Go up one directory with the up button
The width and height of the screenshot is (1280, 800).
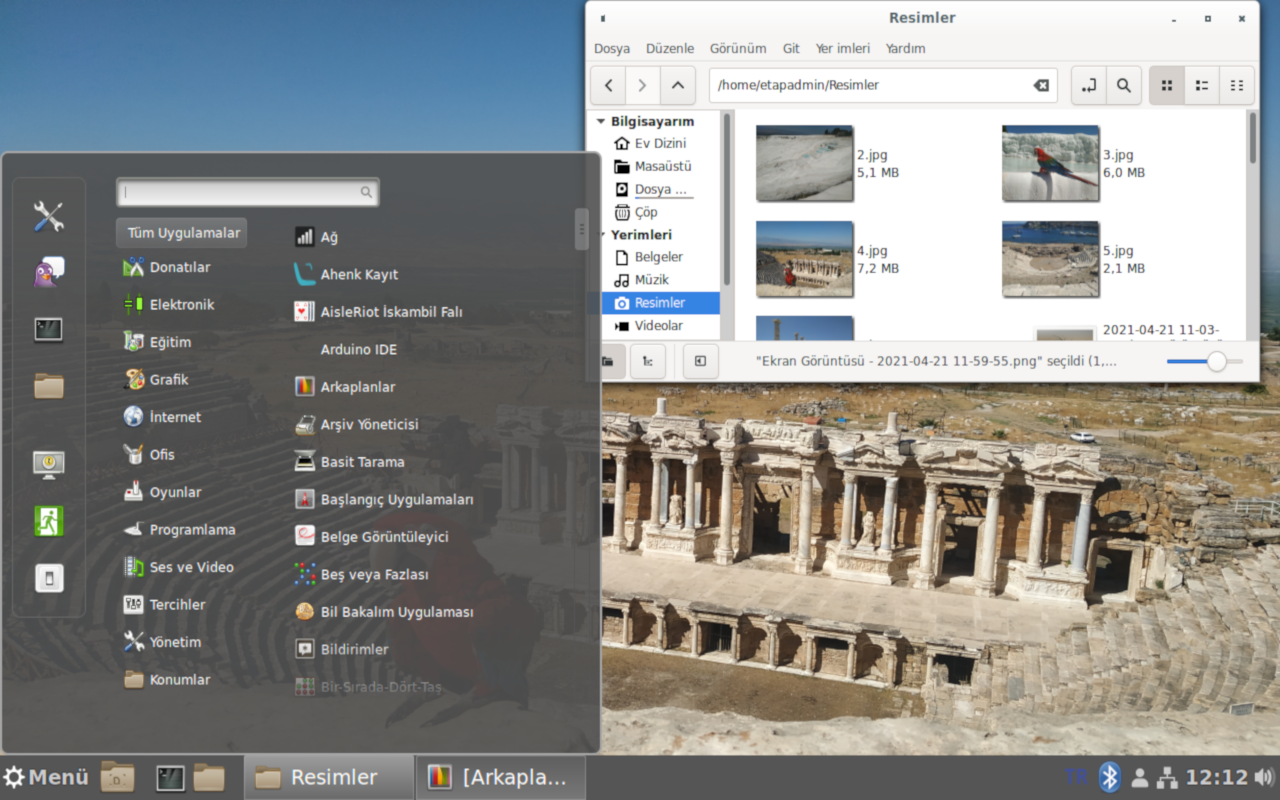point(677,85)
